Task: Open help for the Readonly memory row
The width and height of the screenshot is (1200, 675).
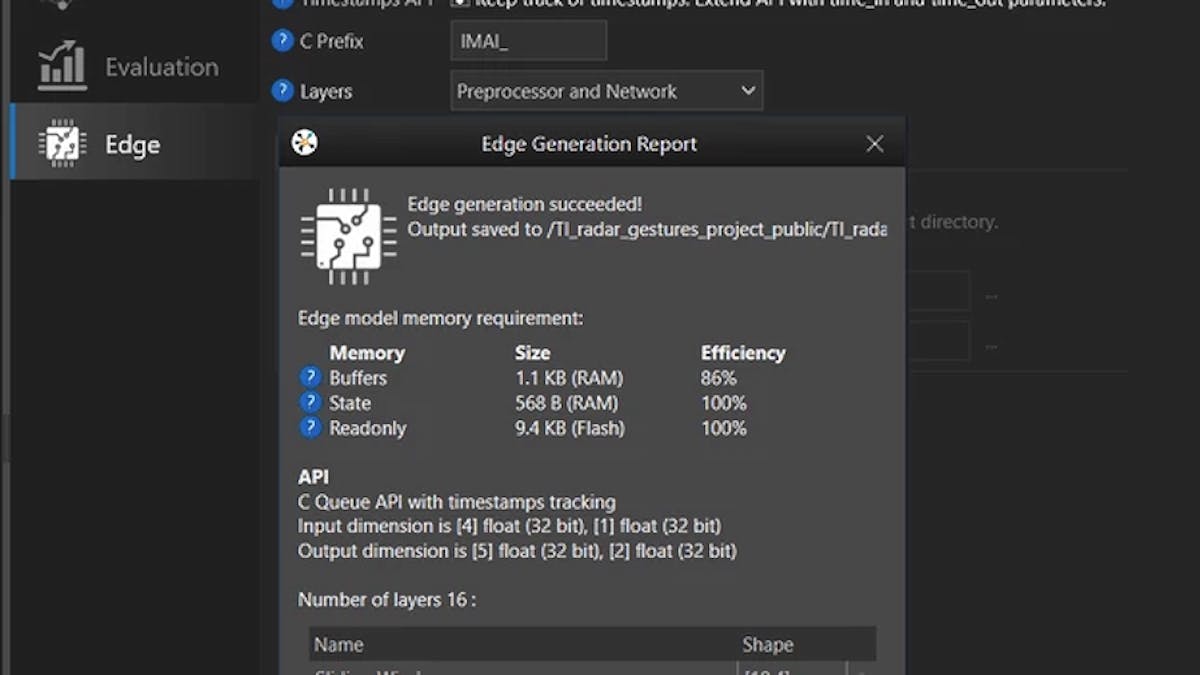Action: [310, 428]
